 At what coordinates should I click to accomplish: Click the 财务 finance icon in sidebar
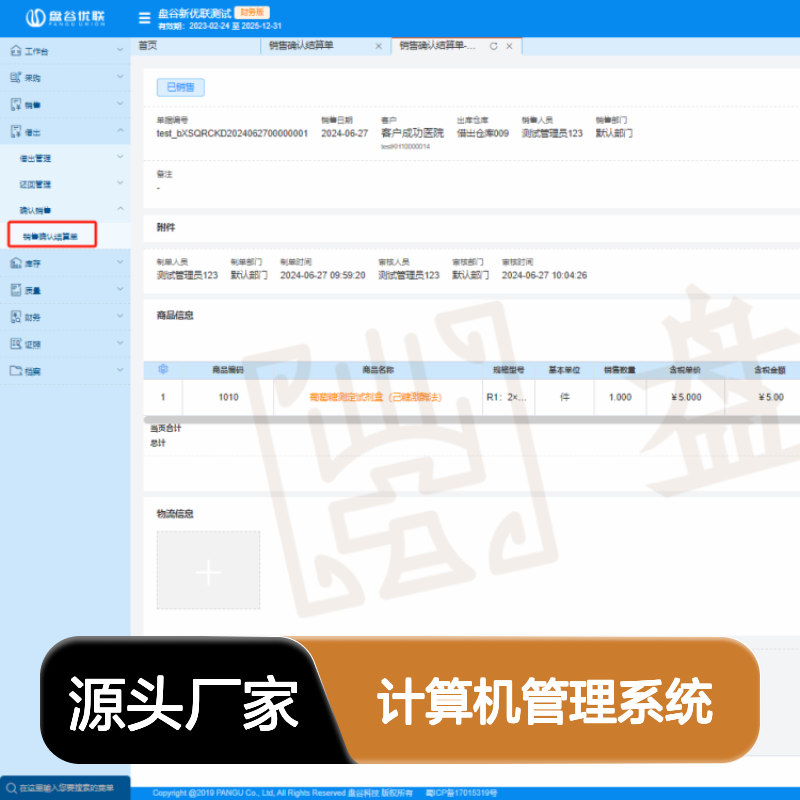click(16, 317)
